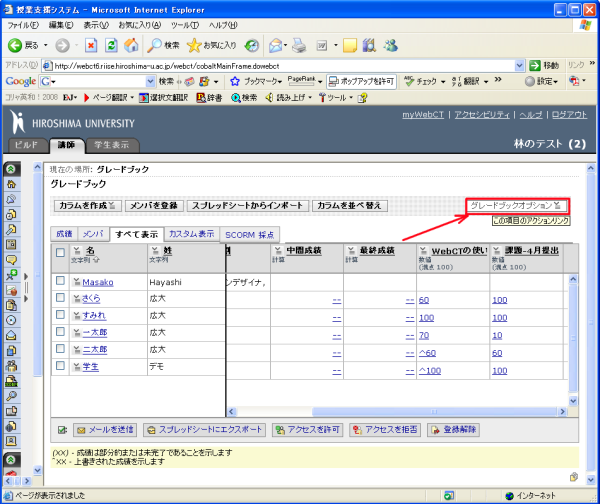This screenshot has width=600, height=504.
Task: Open グレードブックオプション dropdown
Action: point(516,206)
